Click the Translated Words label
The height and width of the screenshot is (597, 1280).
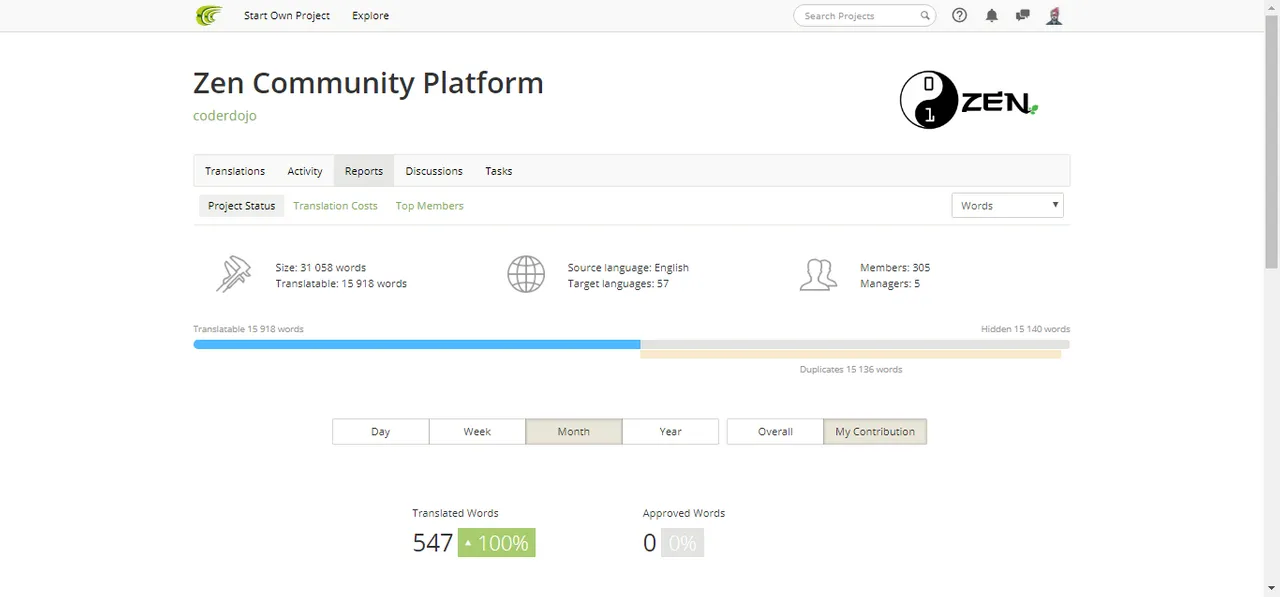click(455, 513)
